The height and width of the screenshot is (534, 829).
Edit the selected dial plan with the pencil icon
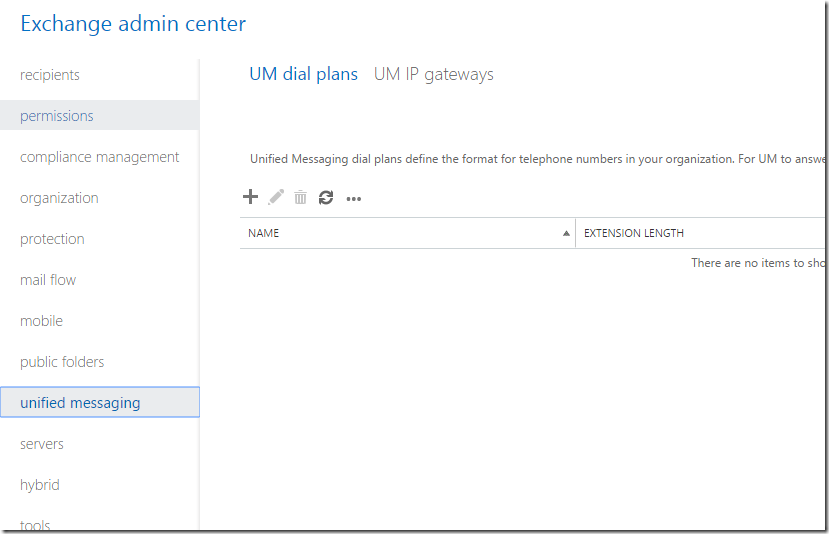pos(276,197)
